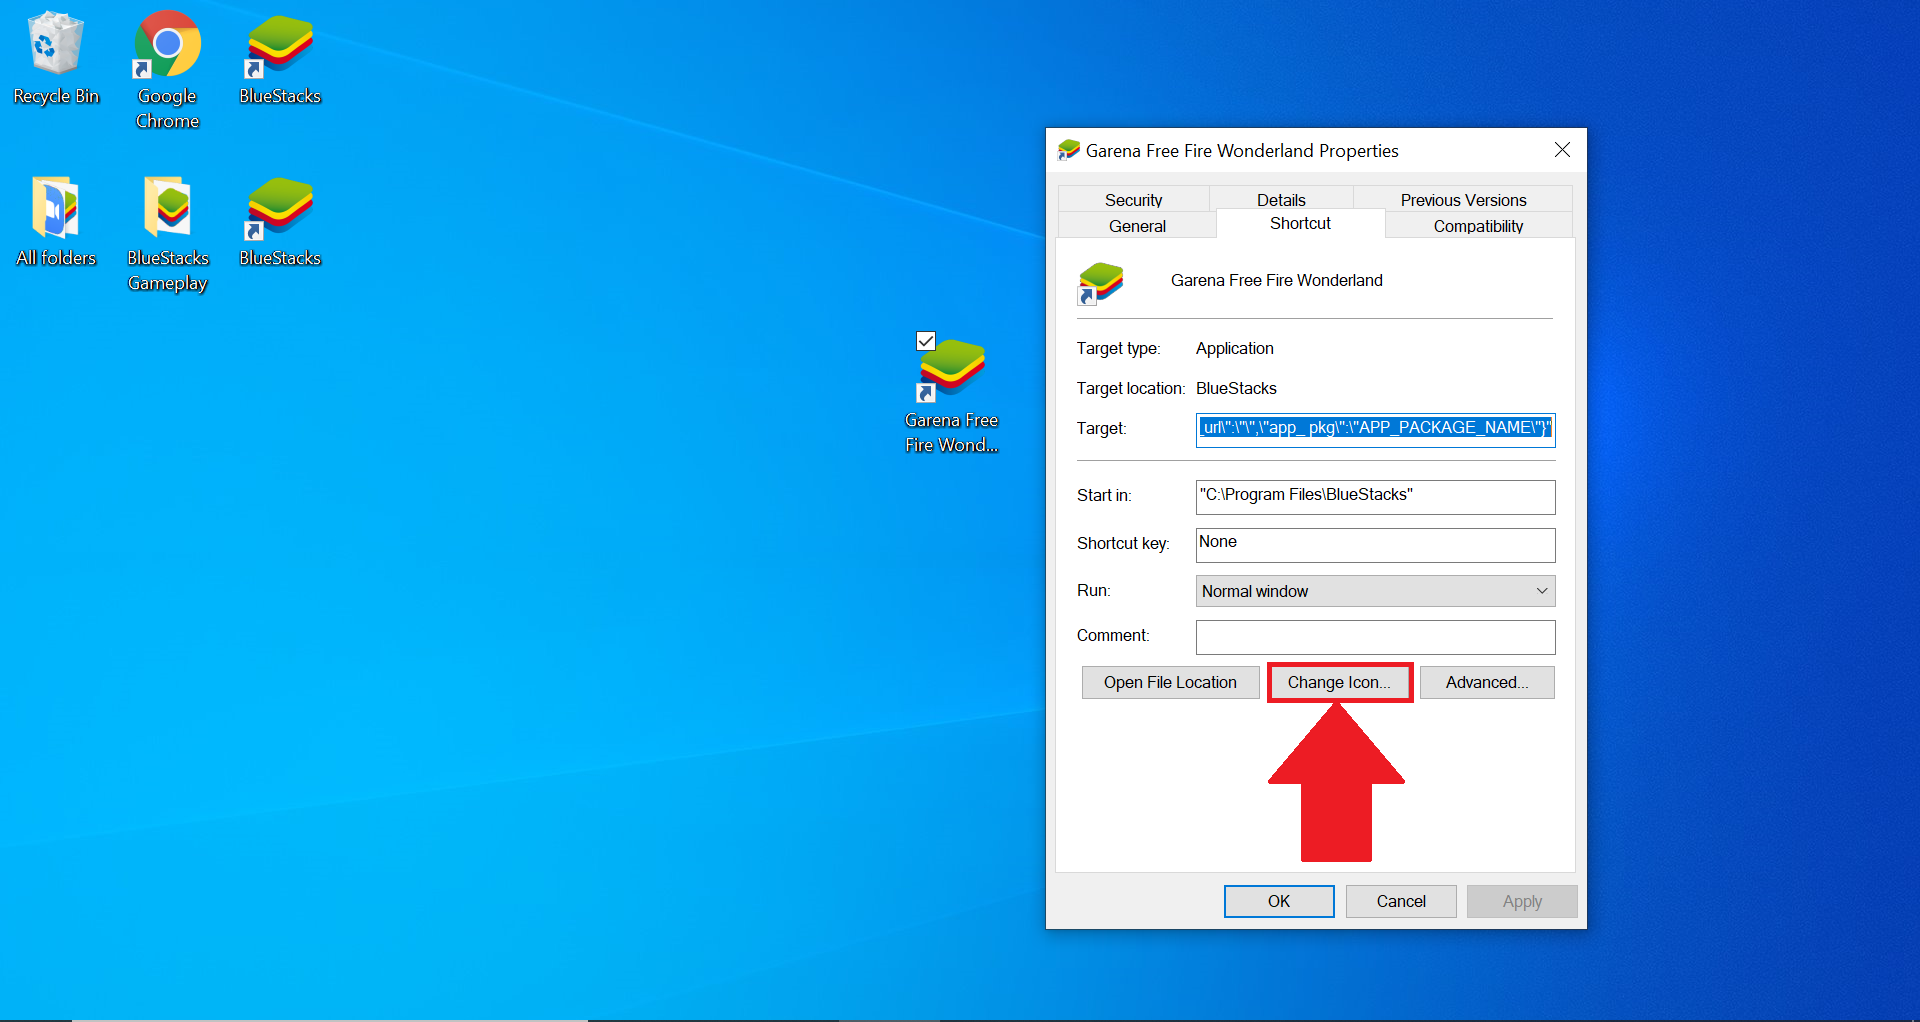Select the Google Chrome desktop shortcut

coord(167,70)
